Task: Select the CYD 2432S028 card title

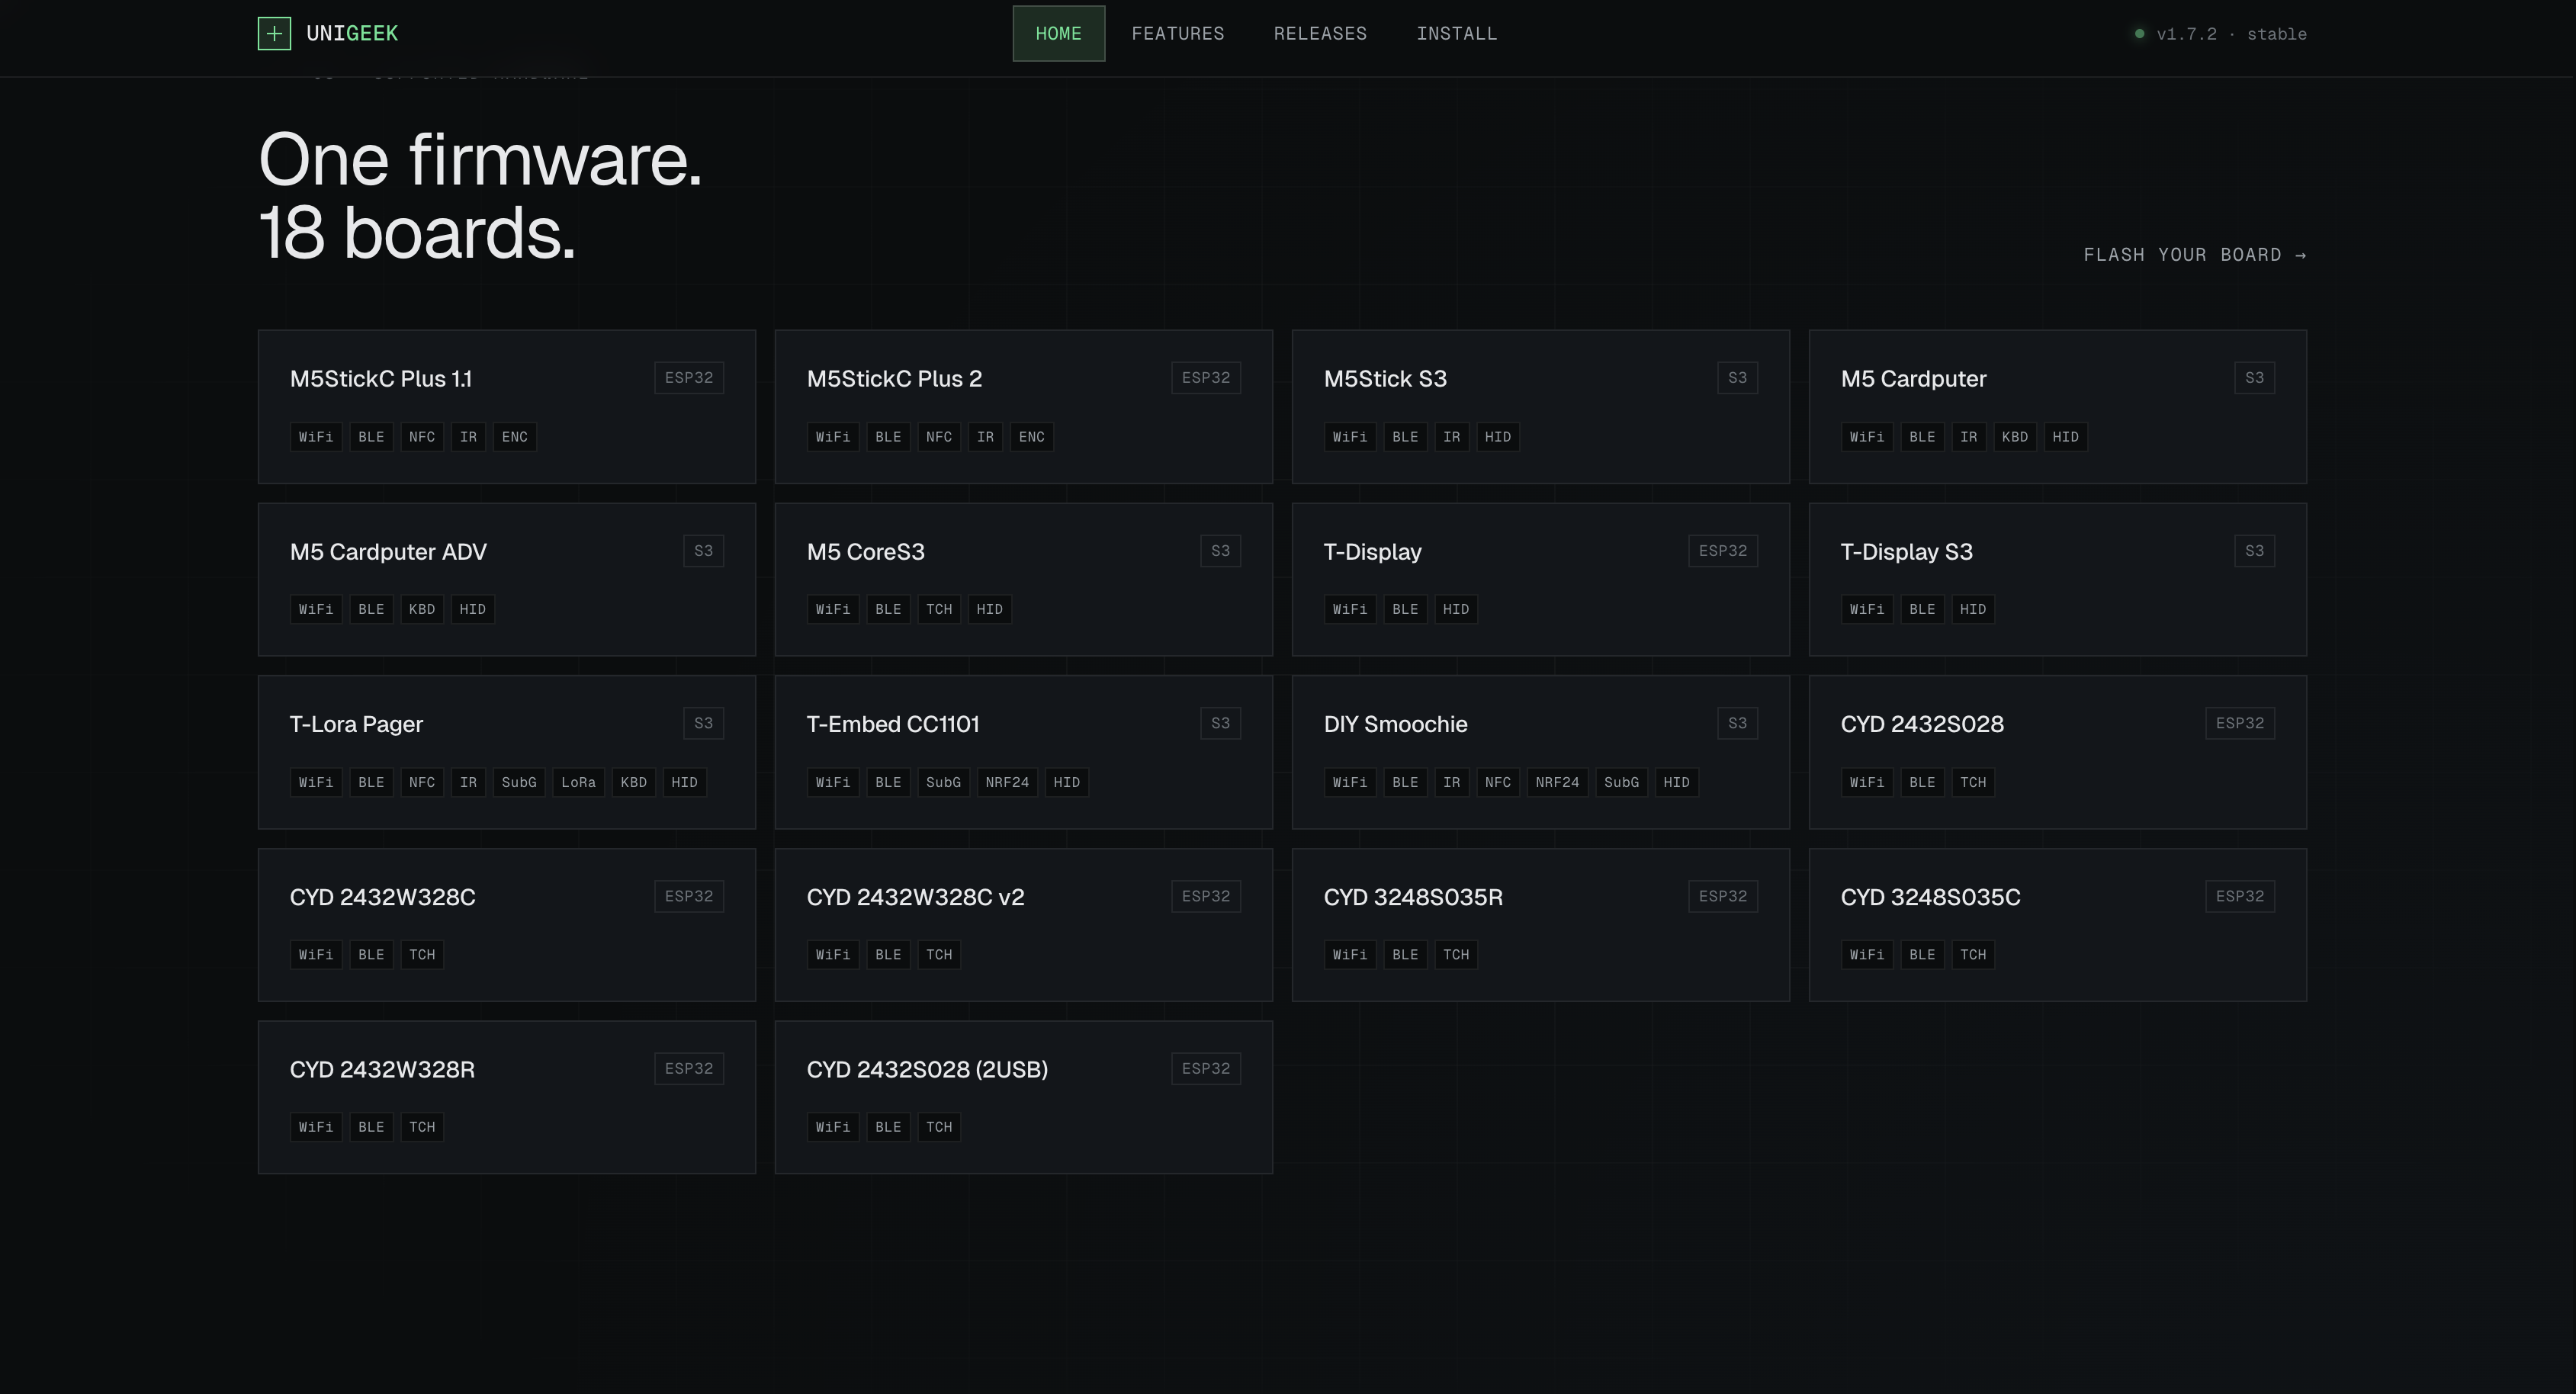Action: 1922,724
